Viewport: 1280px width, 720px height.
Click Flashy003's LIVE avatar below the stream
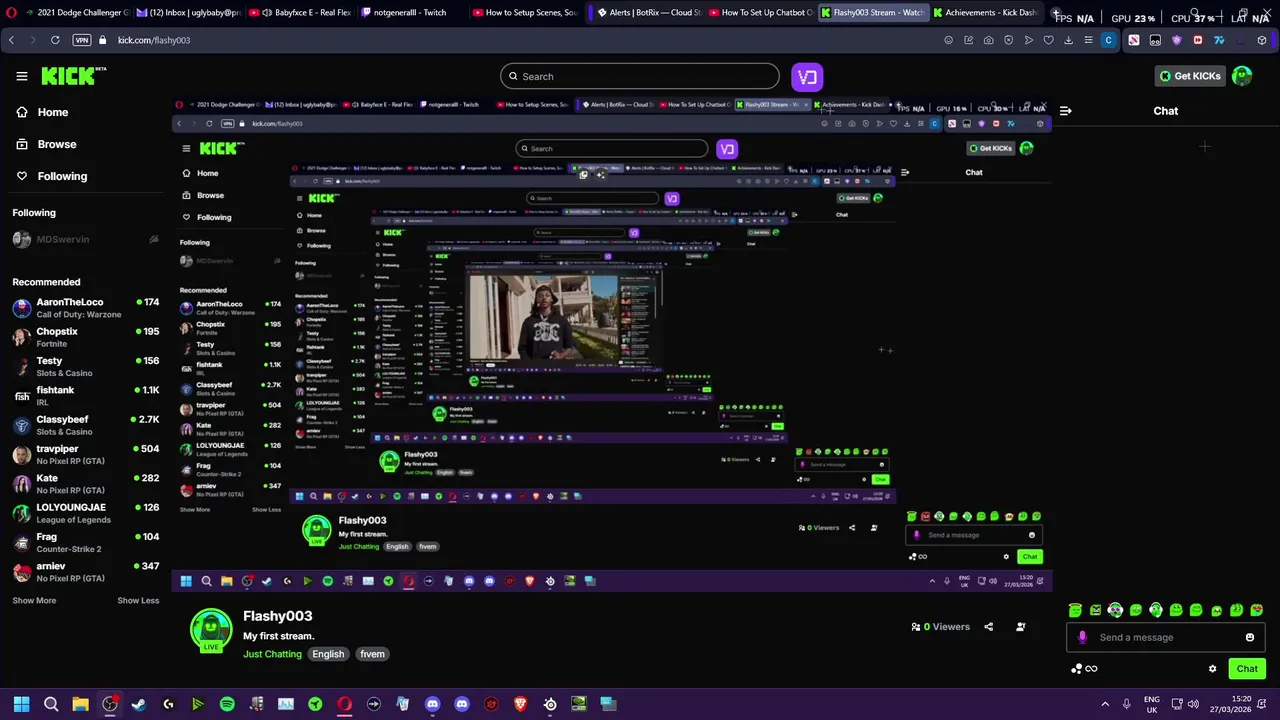point(211,630)
